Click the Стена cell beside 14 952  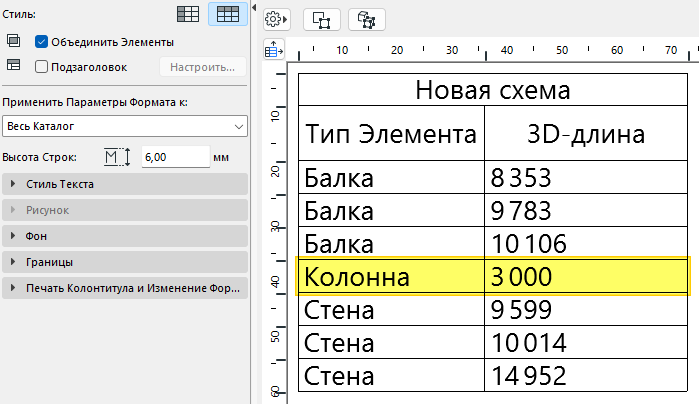391,375
